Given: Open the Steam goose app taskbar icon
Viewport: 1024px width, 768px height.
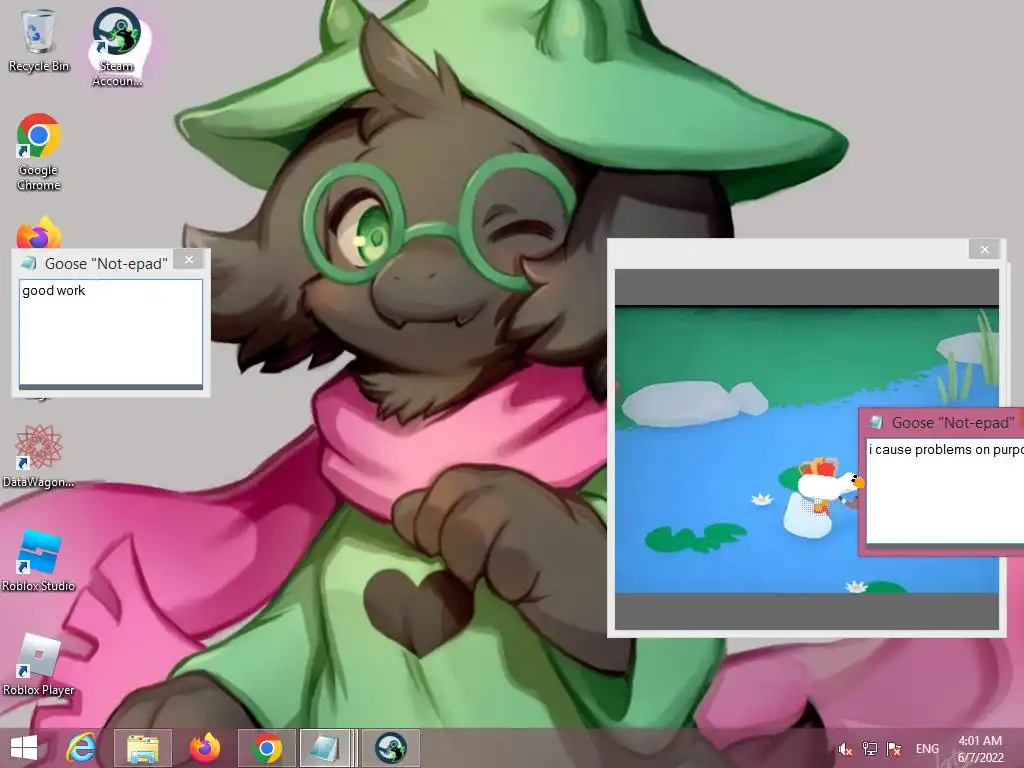Looking at the screenshot, I should point(391,748).
